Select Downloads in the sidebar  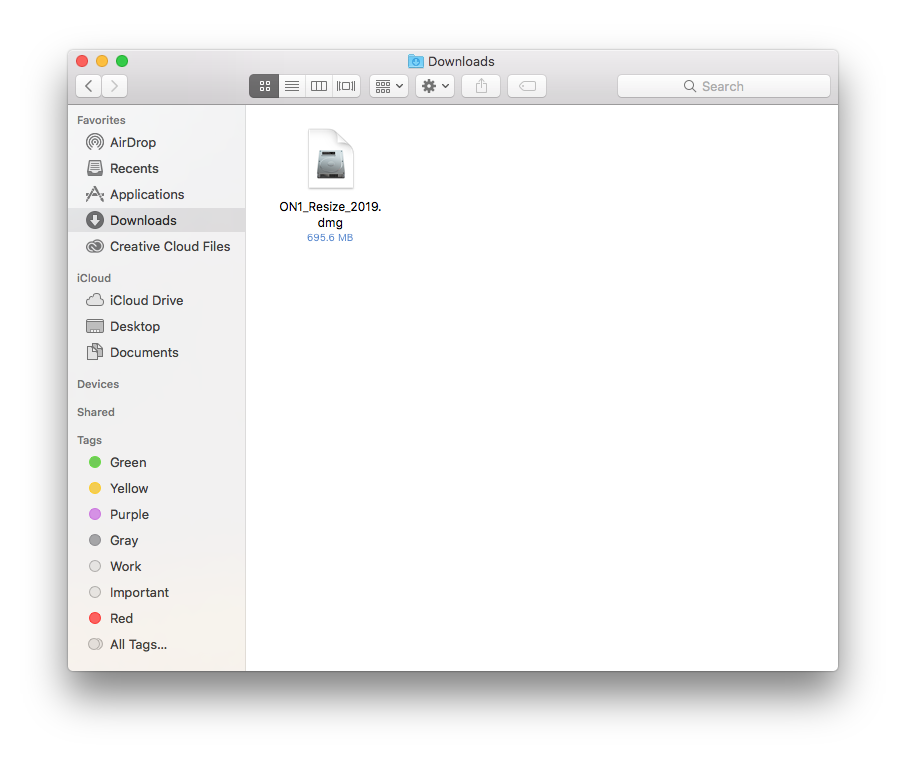(x=156, y=220)
